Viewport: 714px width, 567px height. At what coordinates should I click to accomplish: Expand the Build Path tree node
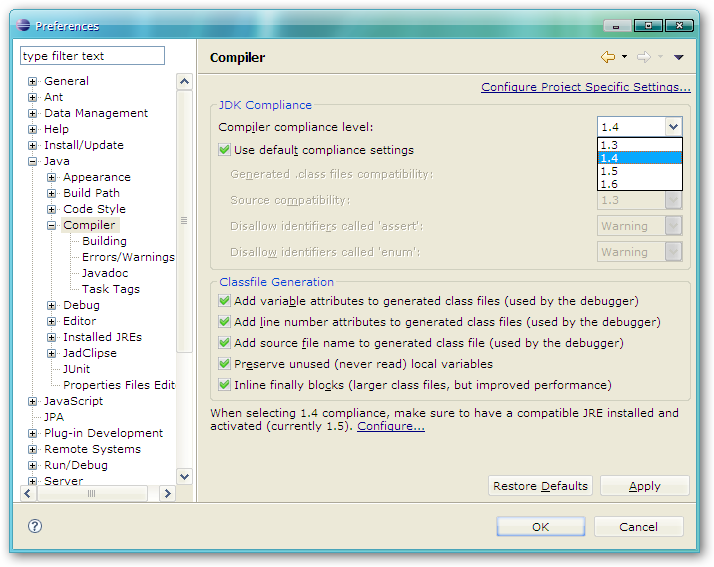point(51,193)
